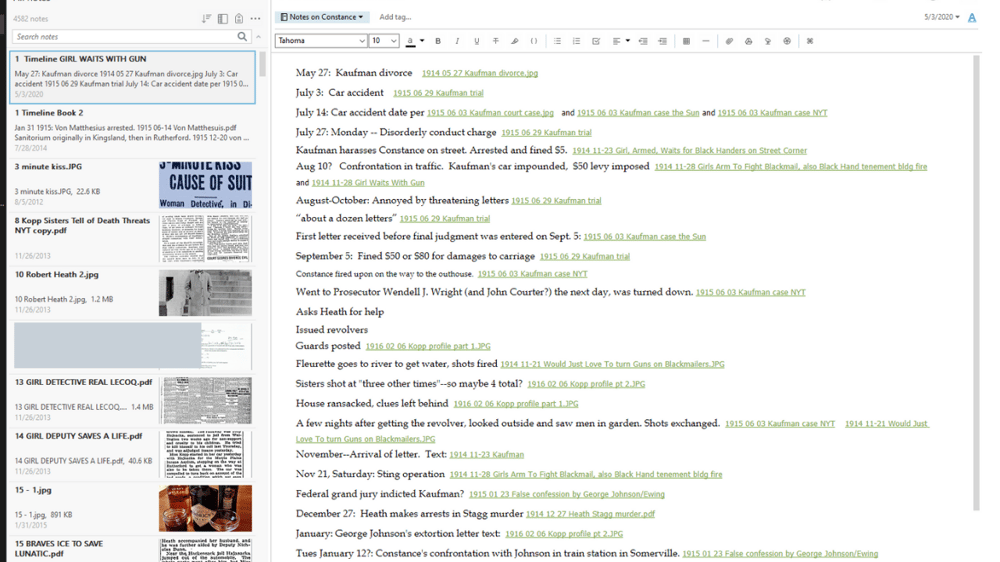Screen dimensions: 1000x562
Task: Click the blue A icon at top right
Action: click(972, 18)
